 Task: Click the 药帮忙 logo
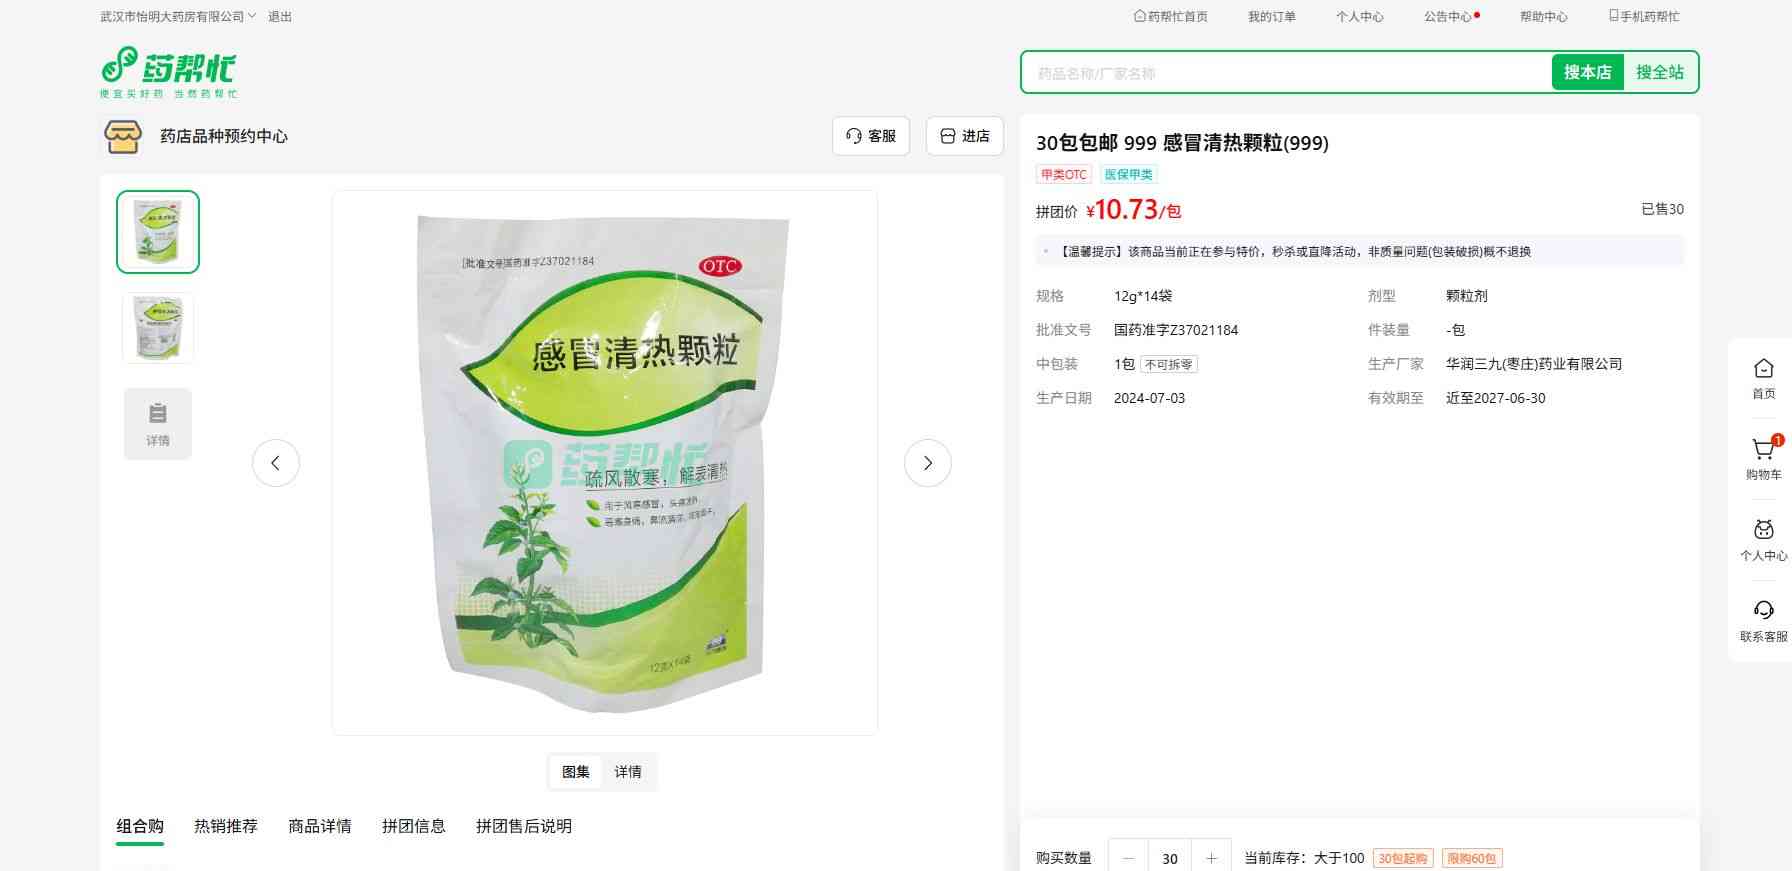pyautogui.click(x=169, y=72)
